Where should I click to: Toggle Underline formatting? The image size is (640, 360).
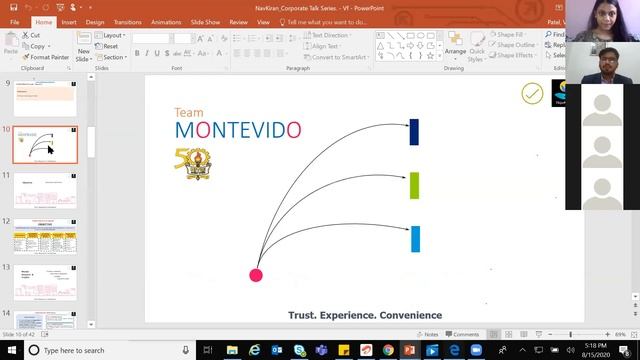157,53
